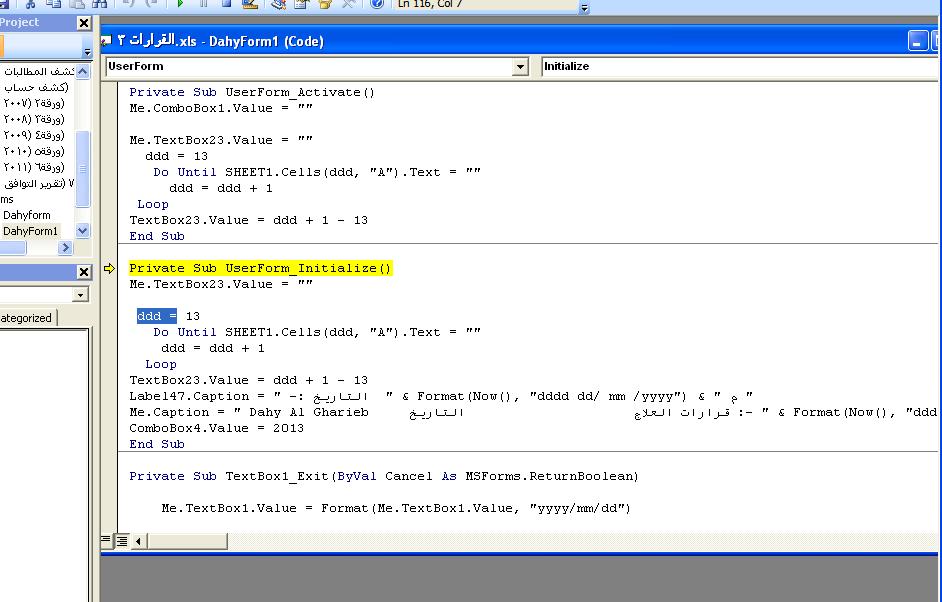The width and height of the screenshot is (942, 602).
Task: Switch to the Categorized tab
Action: [26, 318]
